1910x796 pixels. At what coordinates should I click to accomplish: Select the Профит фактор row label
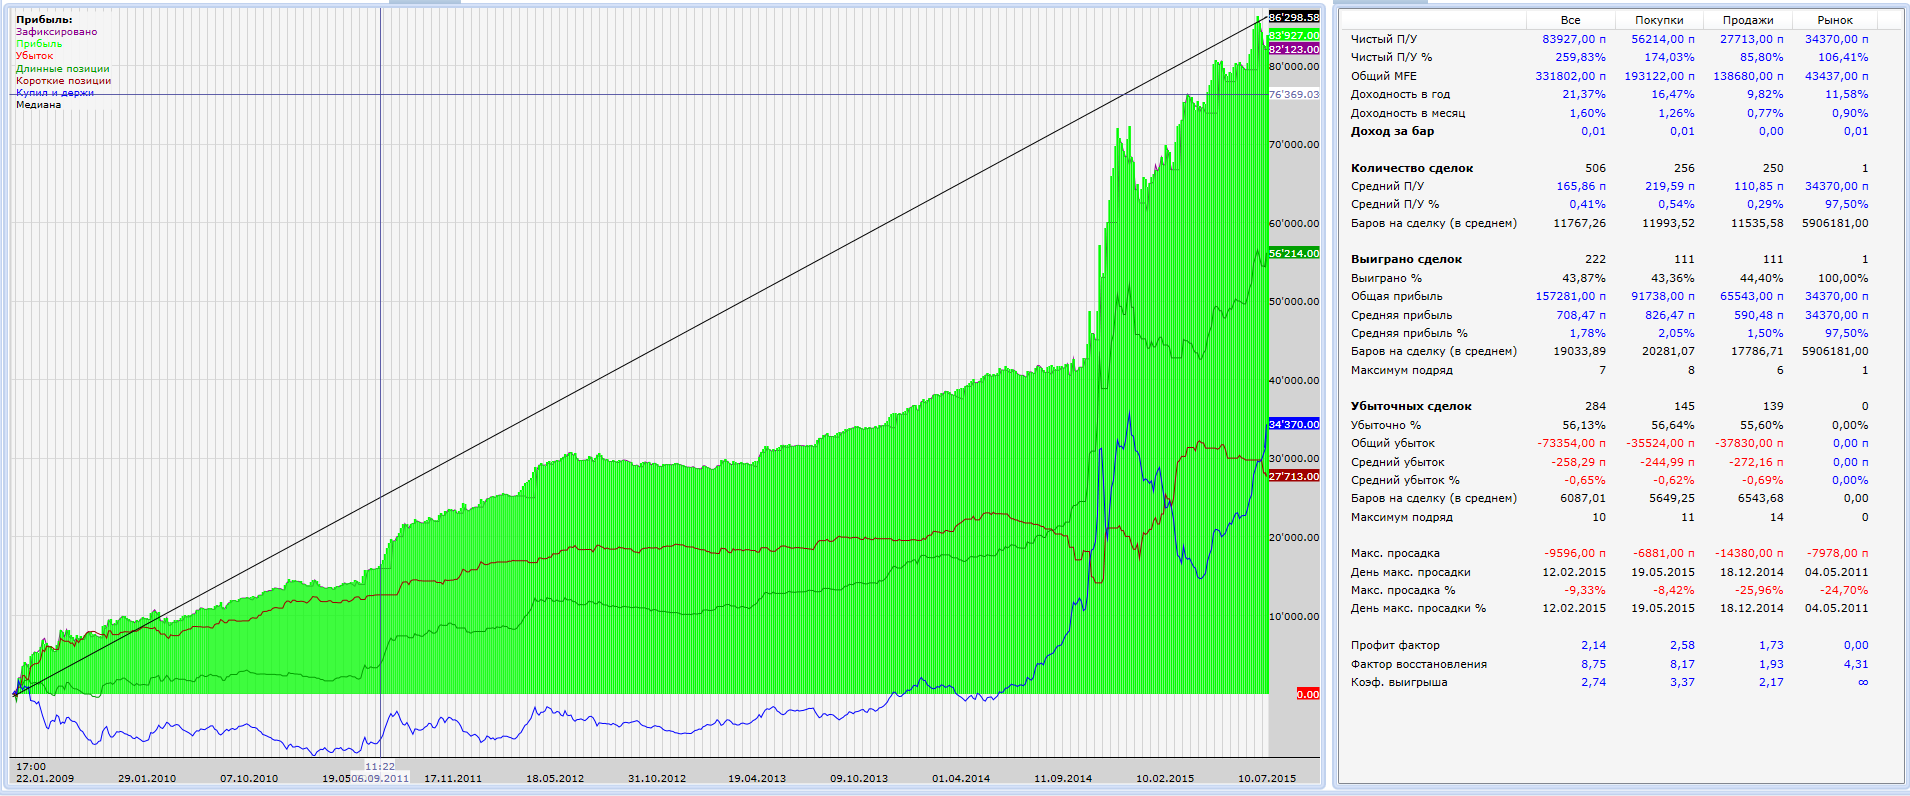1396,645
